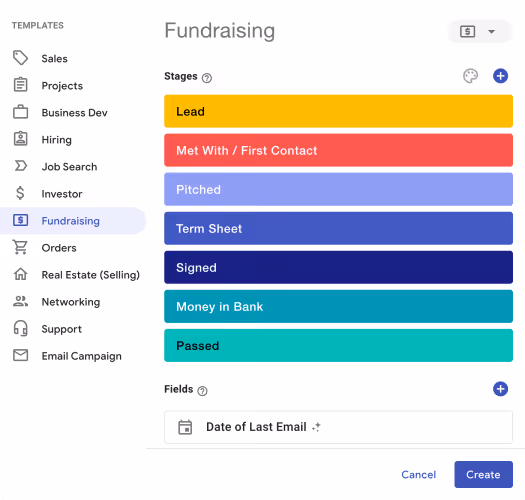Choose the Hiring template
The width and height of the screenshot is (525, 500).
[x=73, y=139]
